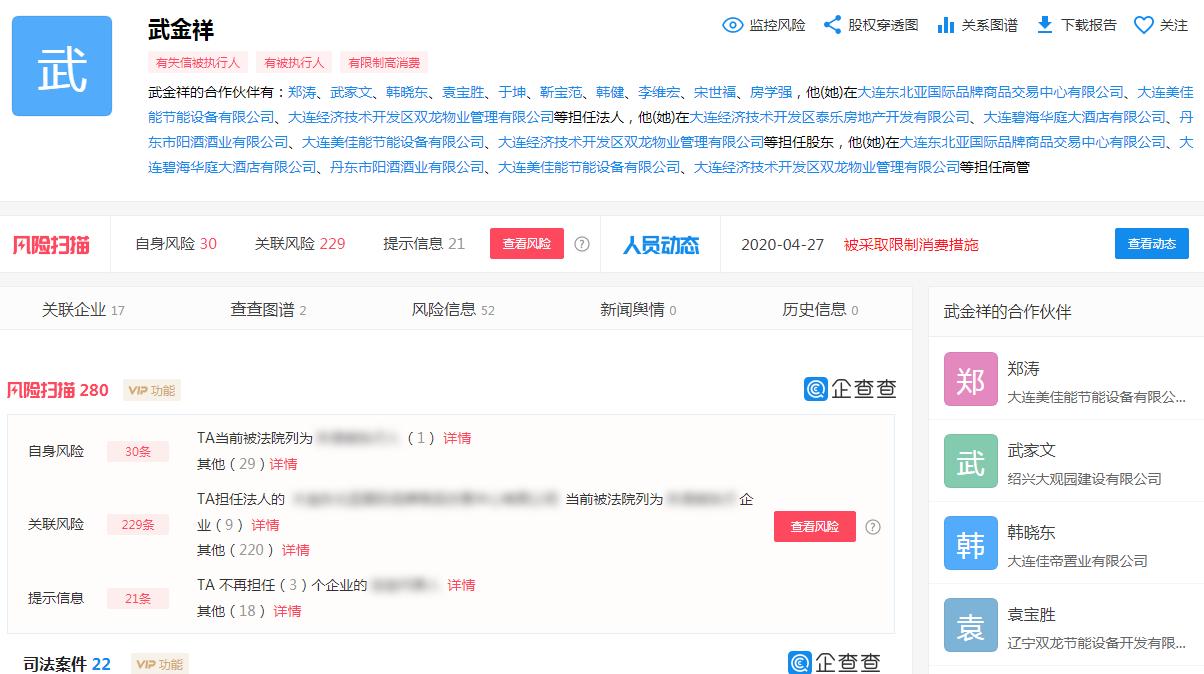Switch to the 风险信息 tab
The height and width of the screenshot is (674, 1204).
pyautogui.click(x=443, y=310)
